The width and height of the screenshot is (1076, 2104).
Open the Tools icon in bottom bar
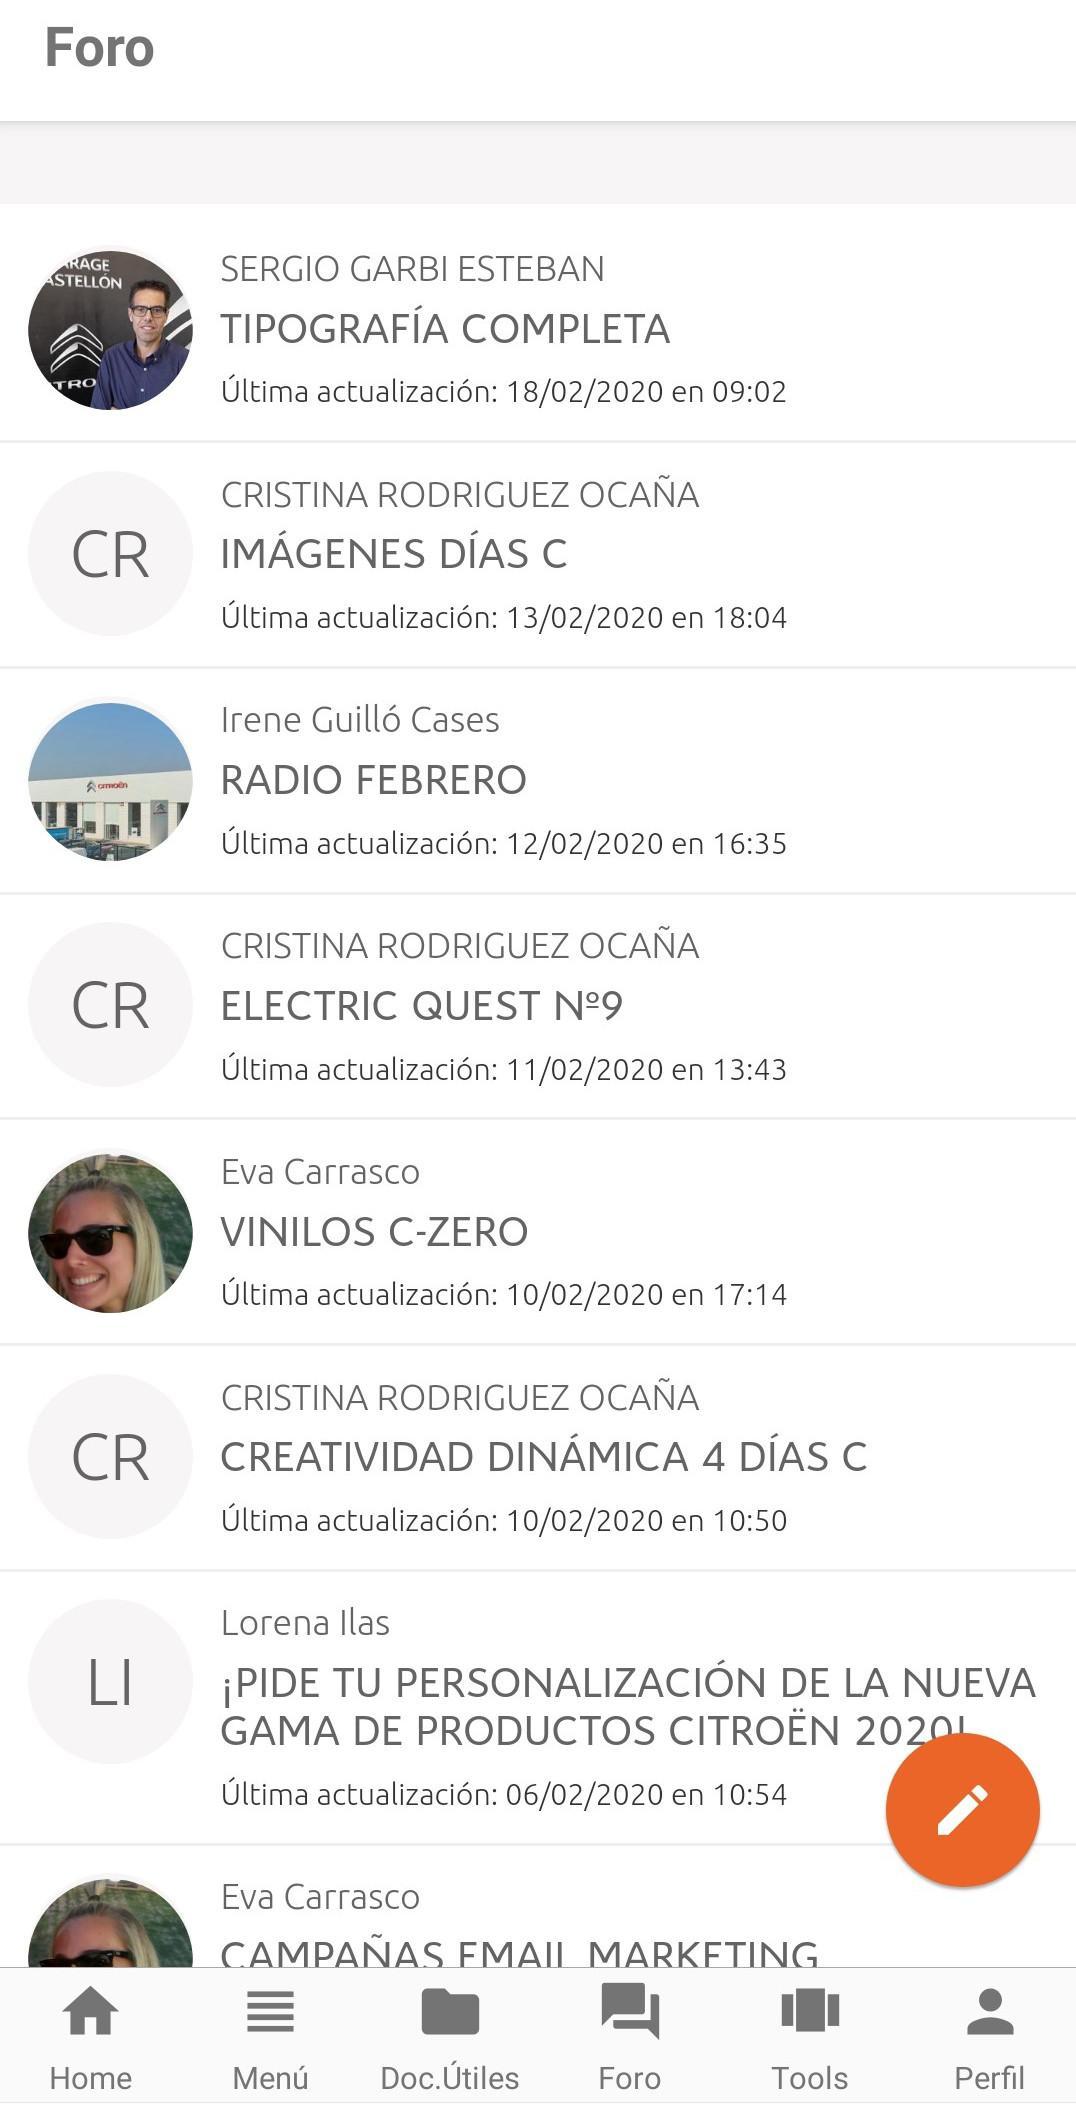pyautogui.click(x=810, y=2011)
